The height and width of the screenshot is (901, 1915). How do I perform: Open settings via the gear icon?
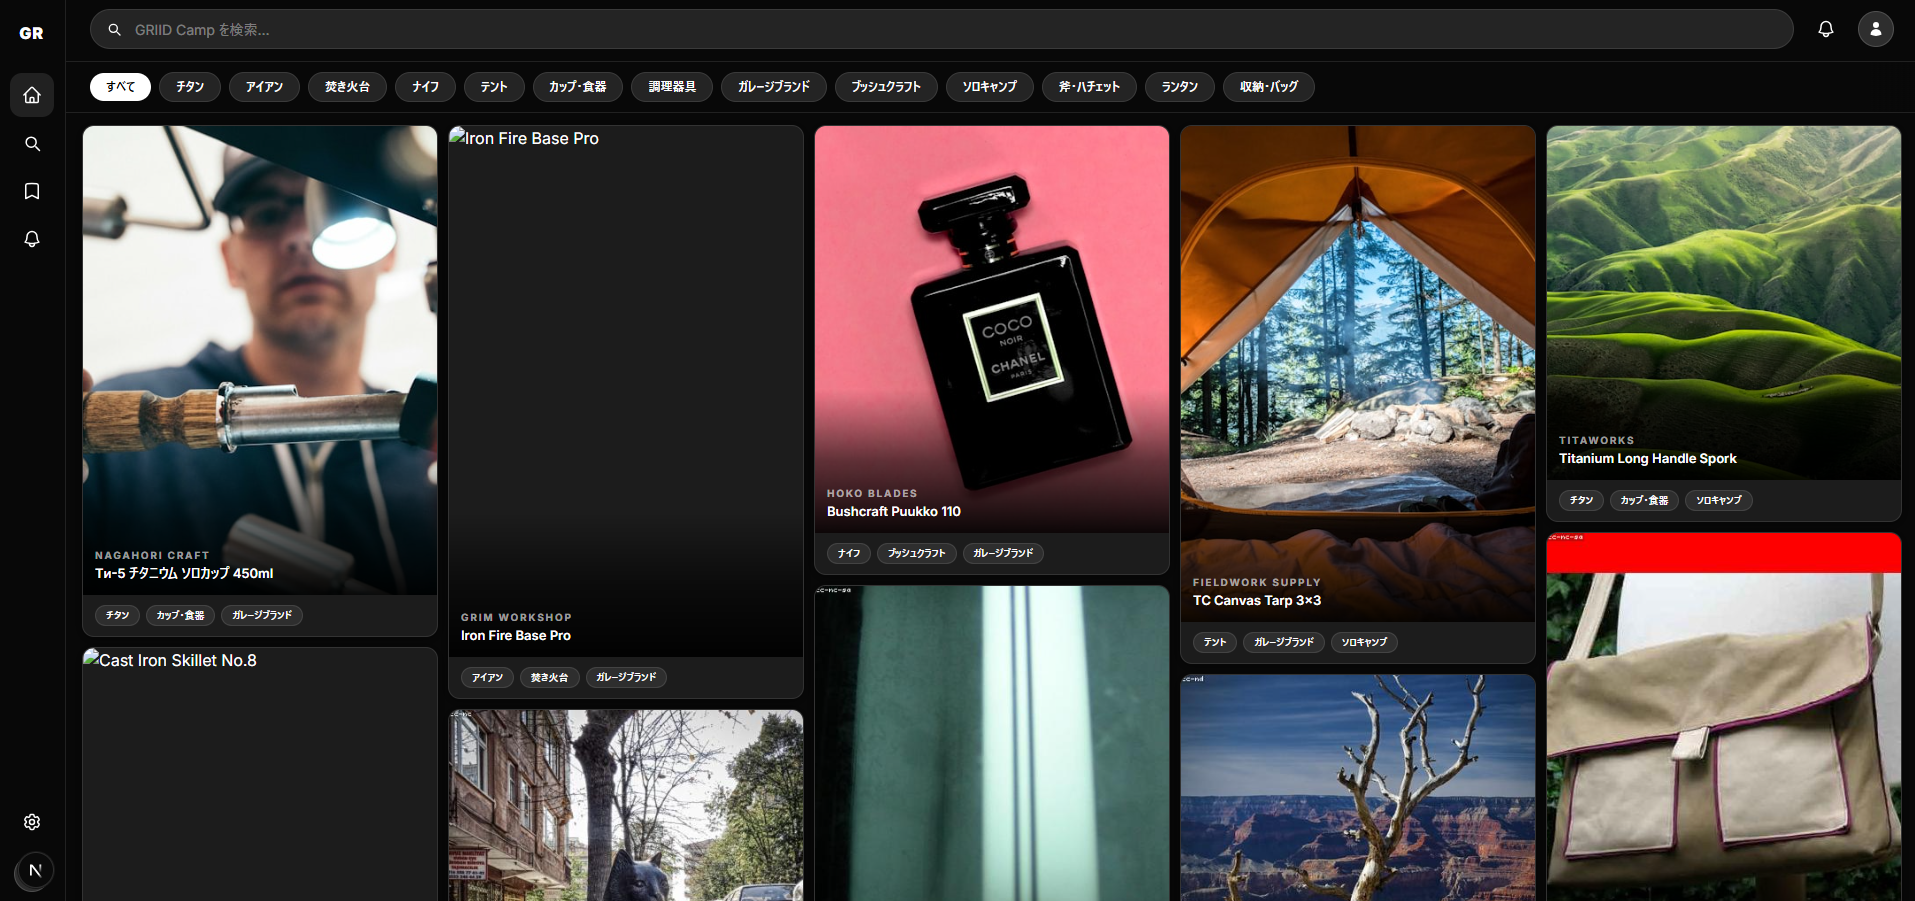coord(32,822)
